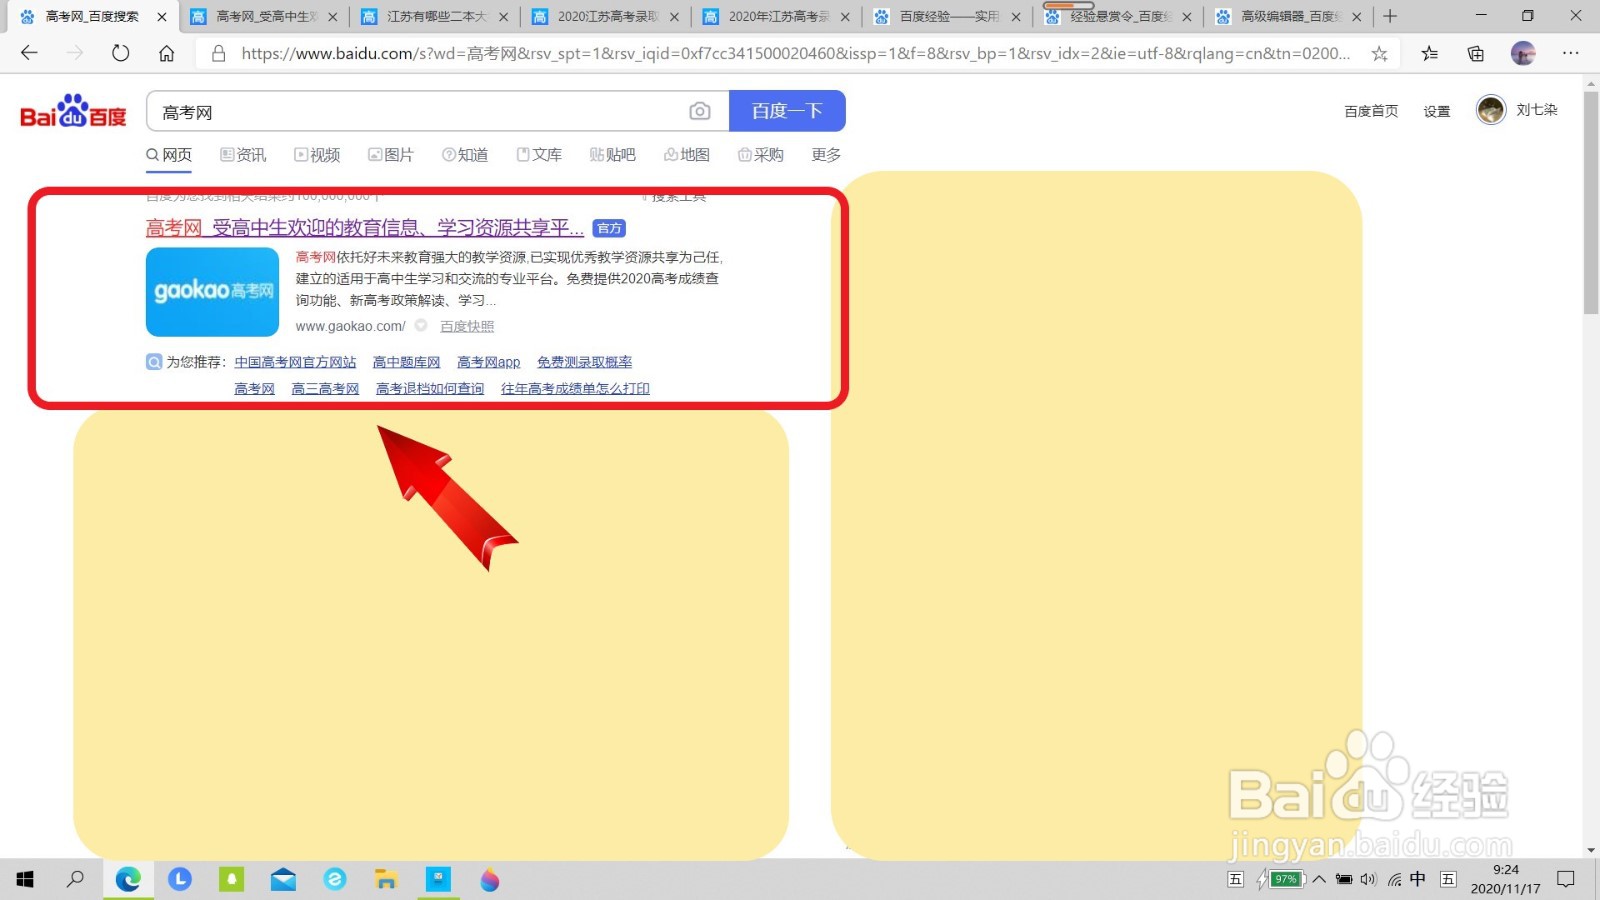Click the gaokao高考网 logo thumbnail
Viewport: 1600px width, 900px height.
[212, 292]
